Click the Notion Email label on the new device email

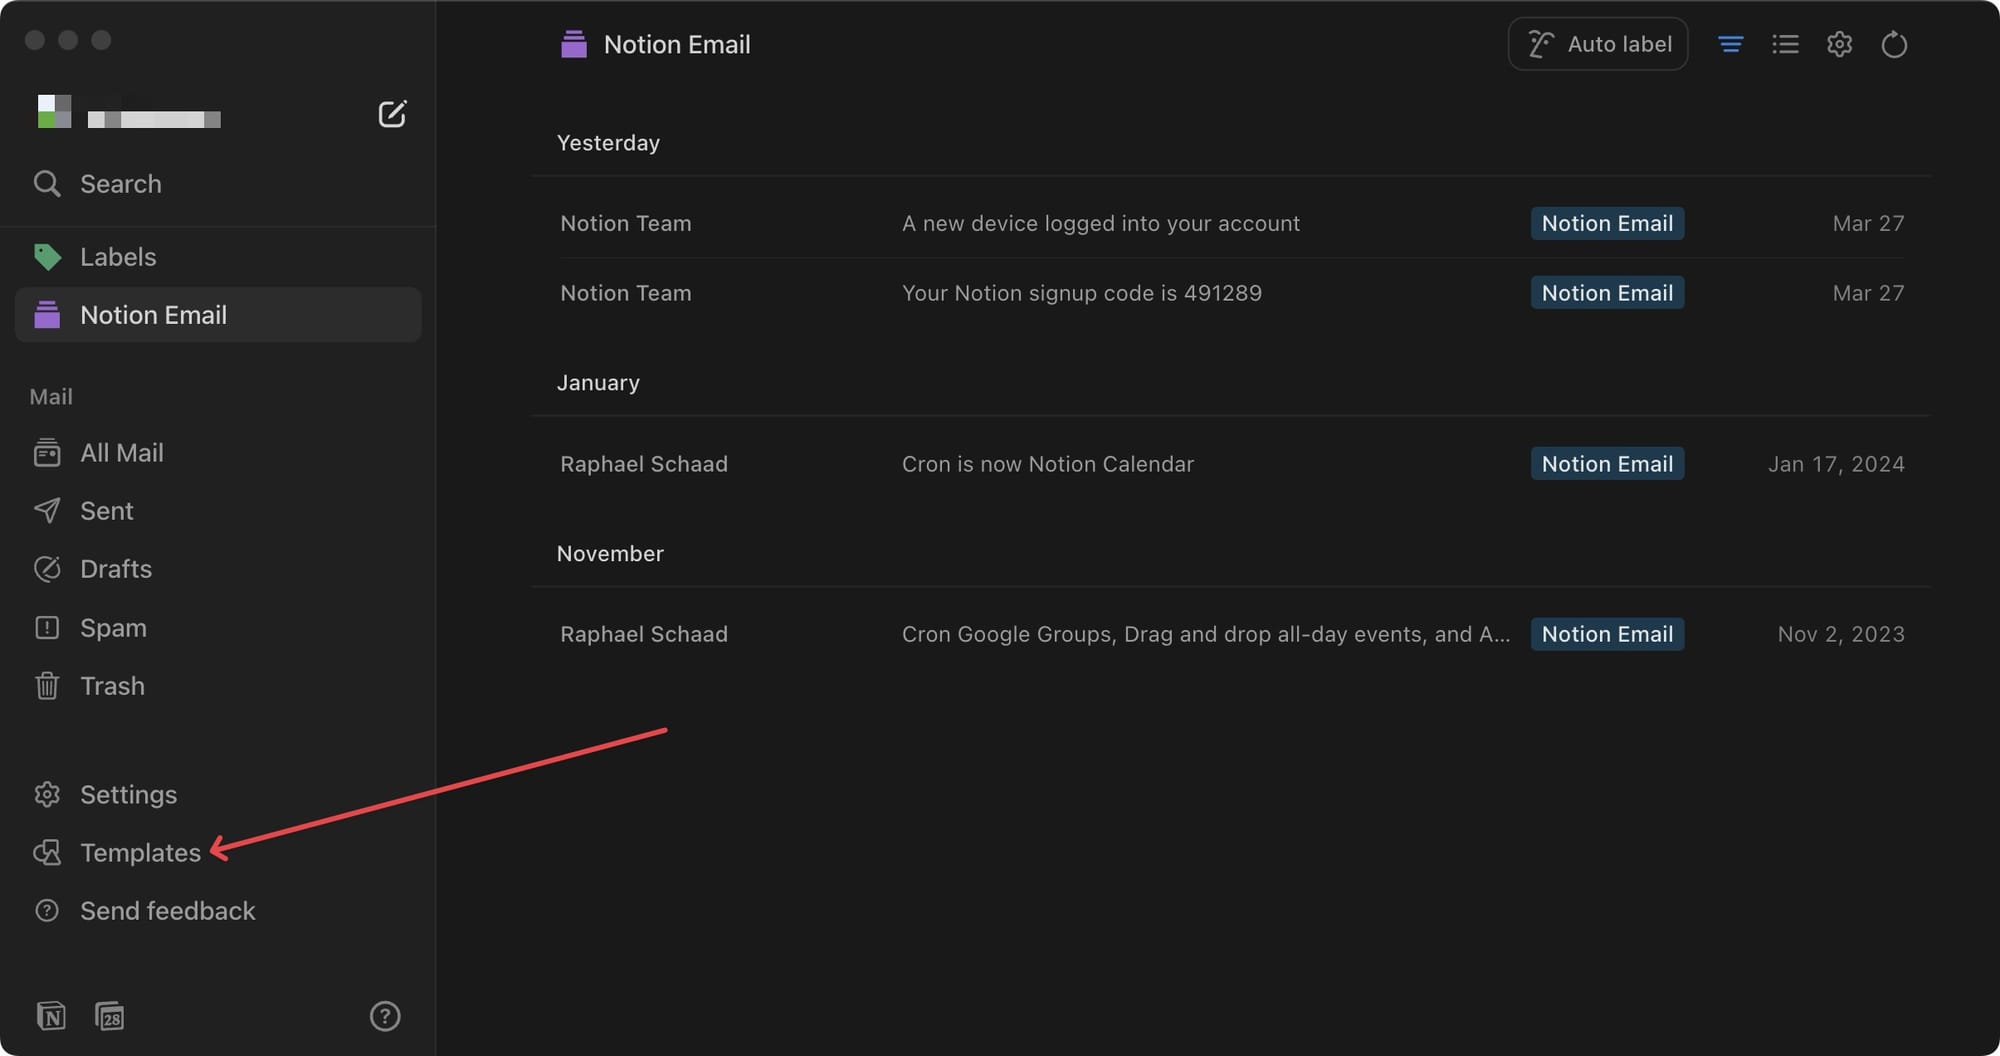tap(1607, 223)
